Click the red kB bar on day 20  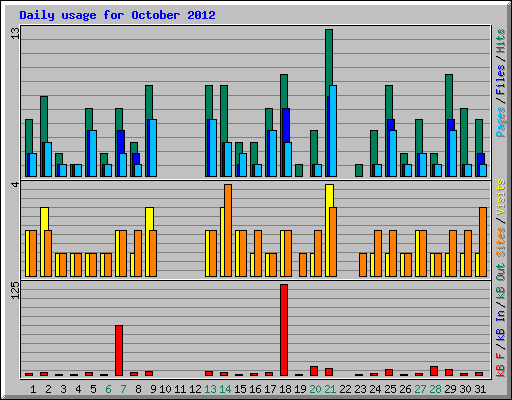pyautogui.click(x=314, y=371)
